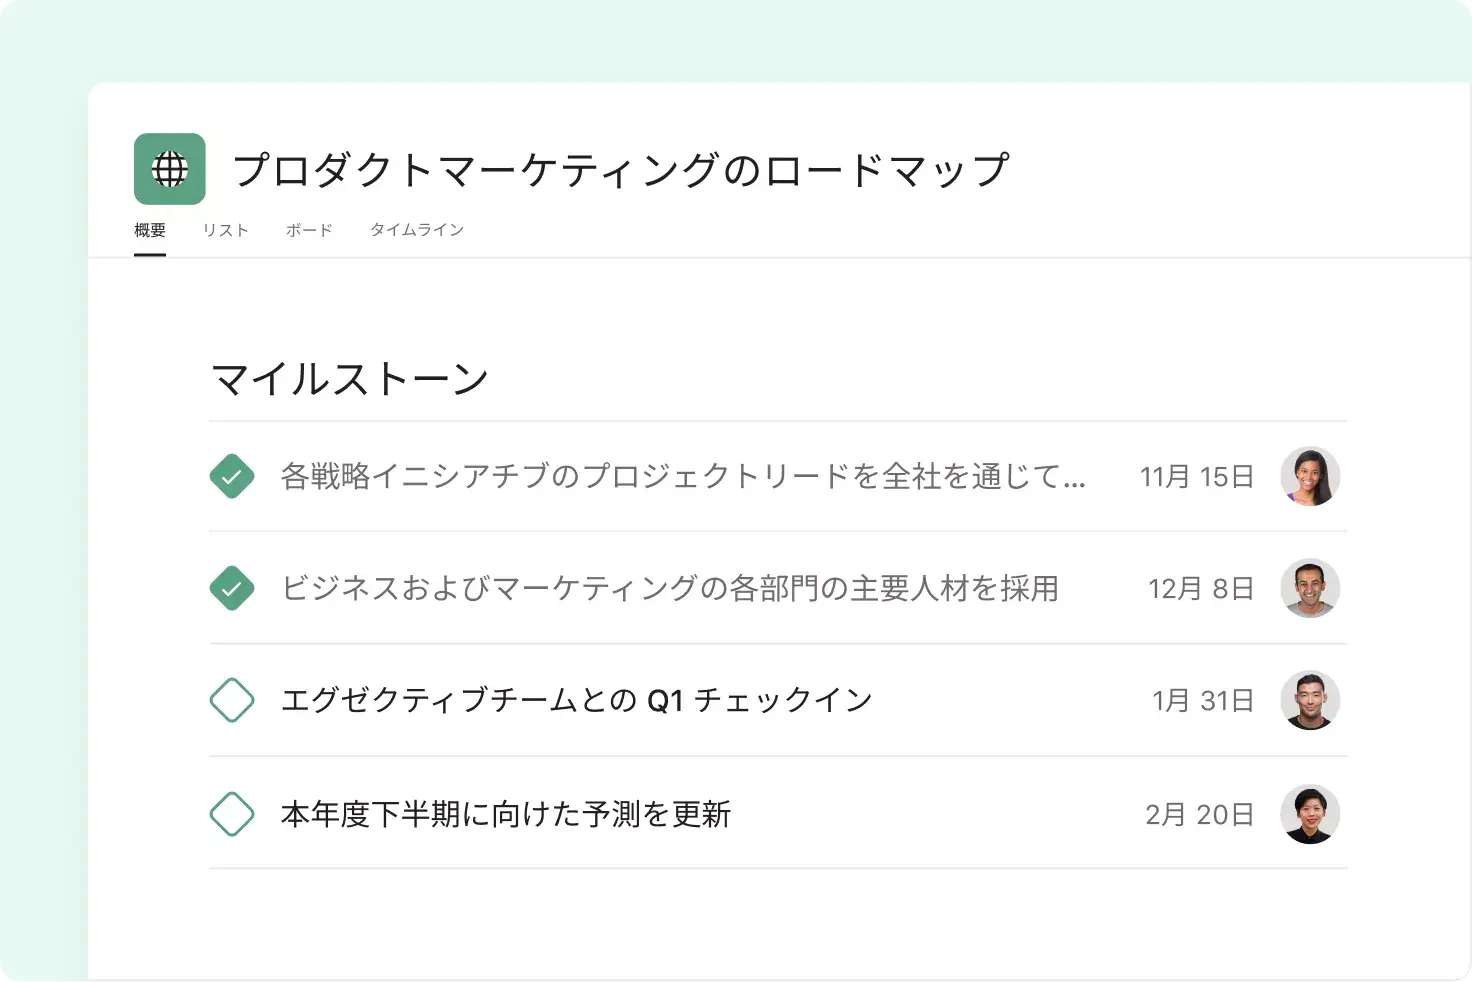Open the ビジネスおよびマーケティング milestone details
This screenshot has width=1472, height=982.
pyautogui.click(x=669, y=589)
